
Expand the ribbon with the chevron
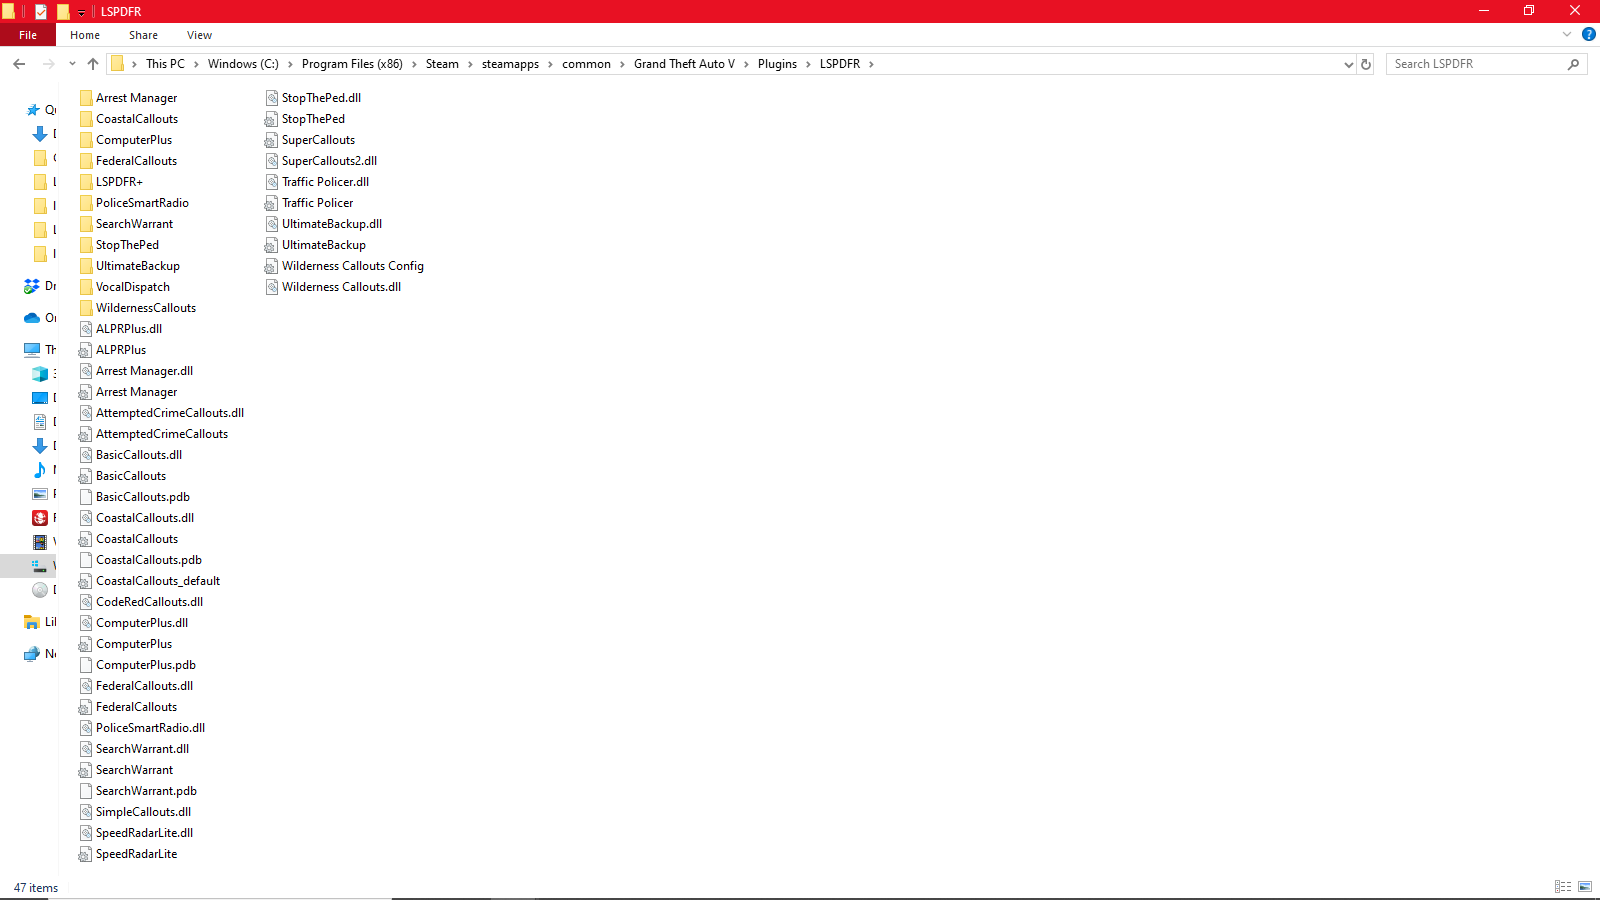click(1567, 34)
